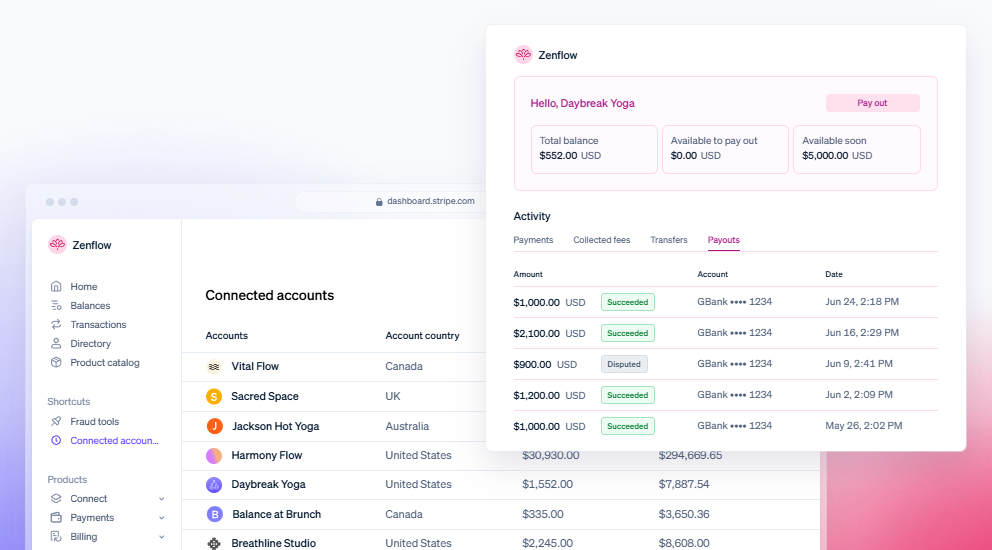Click the Vital Flow account avatar
The width and height of the screenshot is (992, 550).
pos(214,366)
